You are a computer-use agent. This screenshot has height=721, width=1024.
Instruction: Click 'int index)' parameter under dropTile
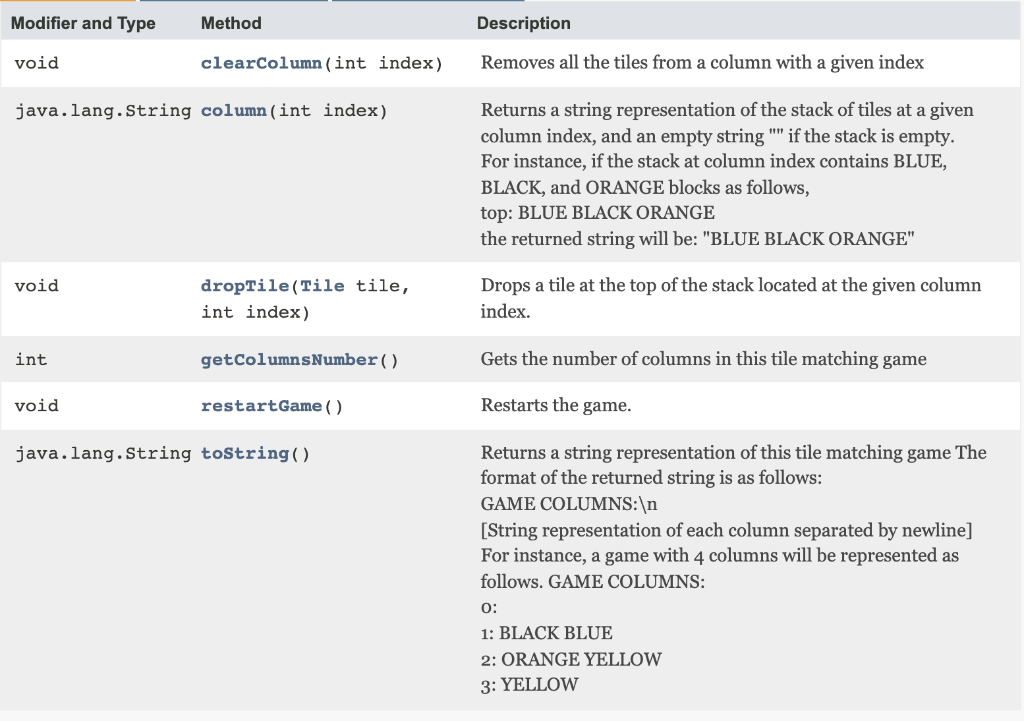[255, 313]
